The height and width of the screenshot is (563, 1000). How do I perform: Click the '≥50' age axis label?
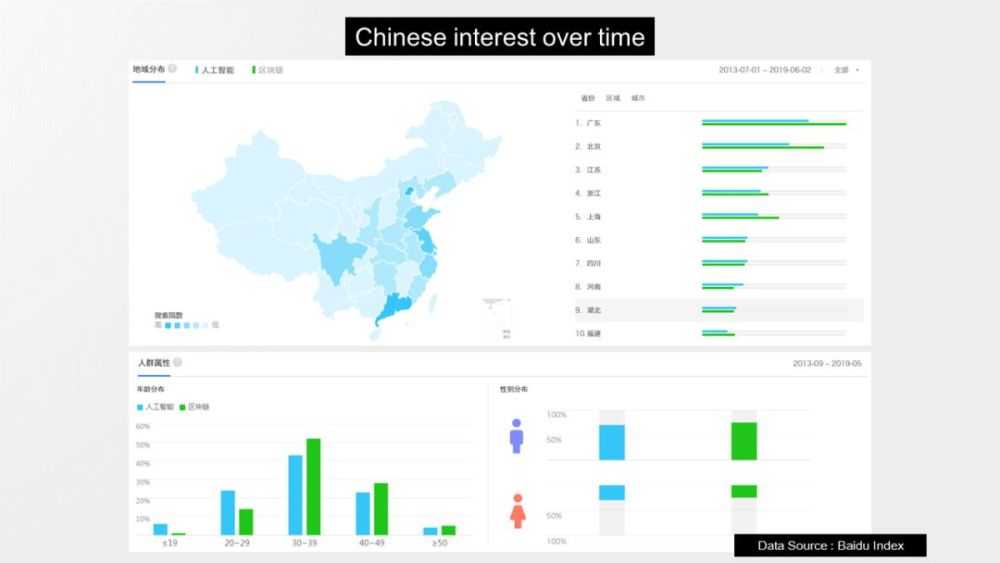[439, 543]
